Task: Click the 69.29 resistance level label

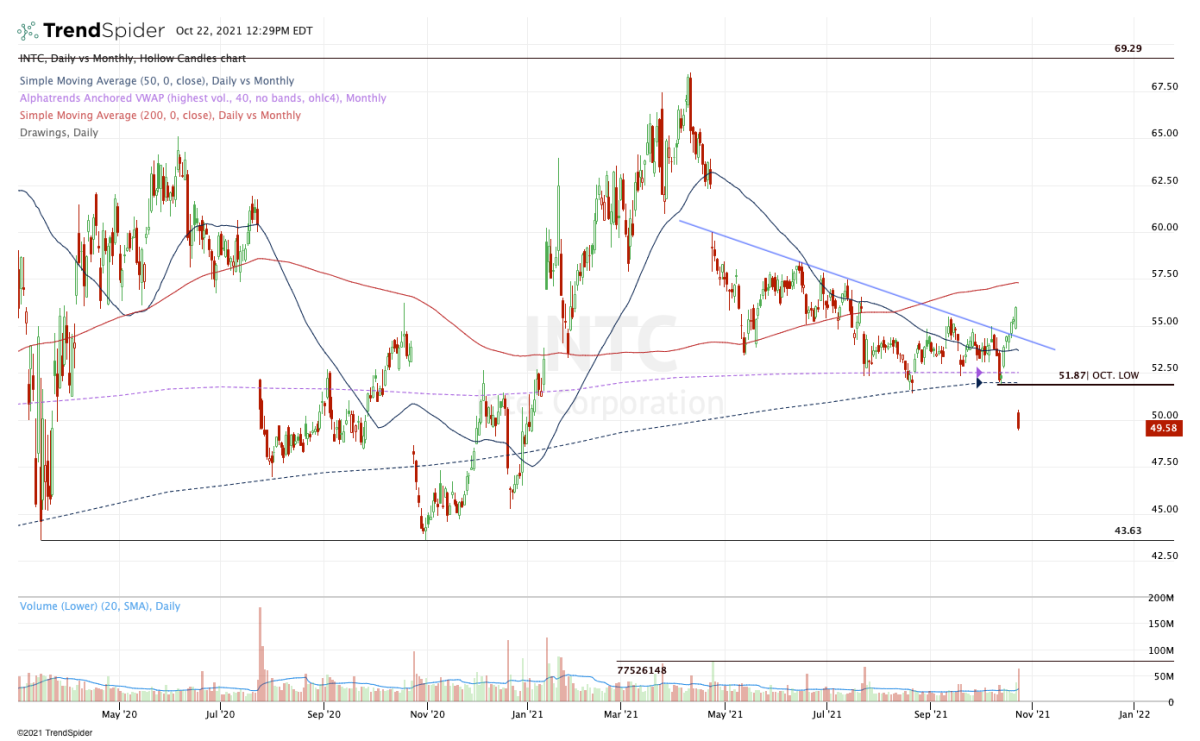Action: 1128,48
